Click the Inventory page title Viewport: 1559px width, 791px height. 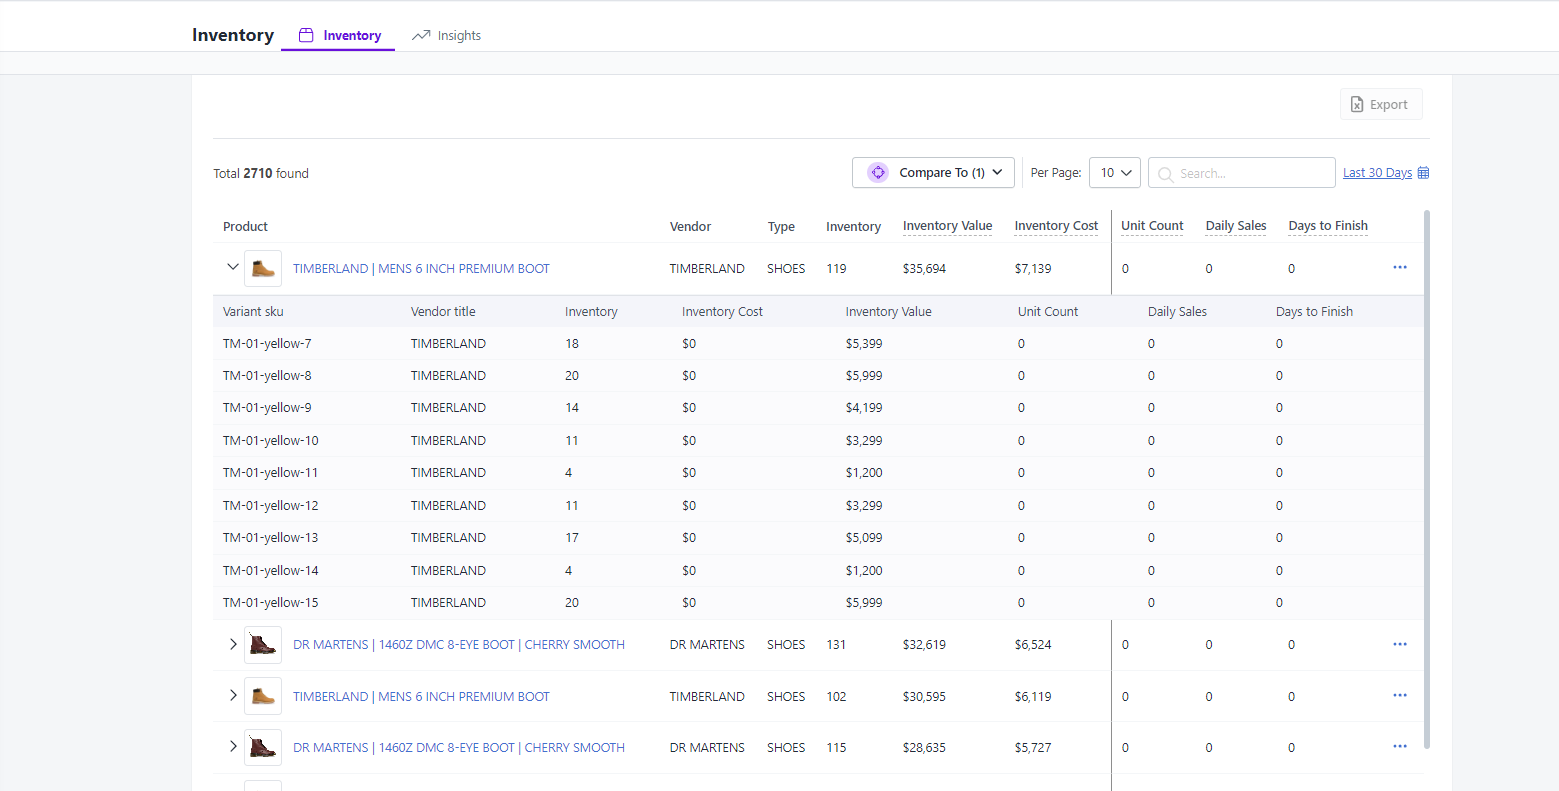click(x=233, y=35)
